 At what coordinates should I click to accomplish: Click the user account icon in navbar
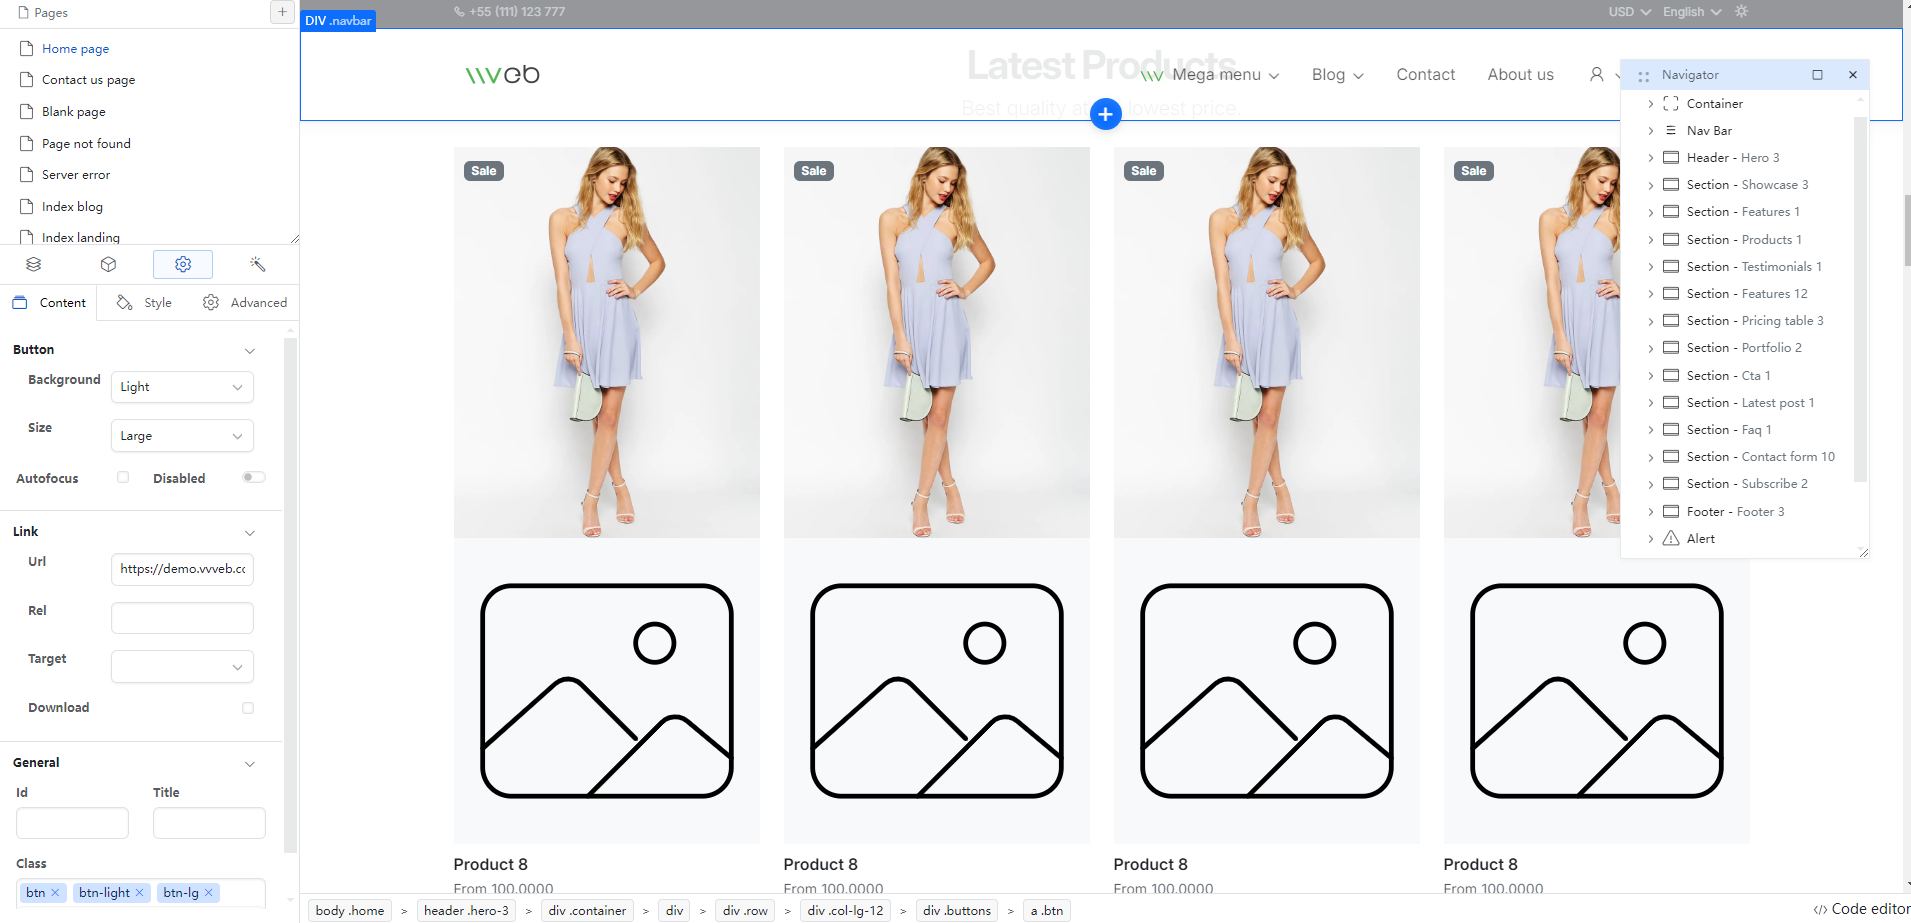click(x=1596, y=75)
